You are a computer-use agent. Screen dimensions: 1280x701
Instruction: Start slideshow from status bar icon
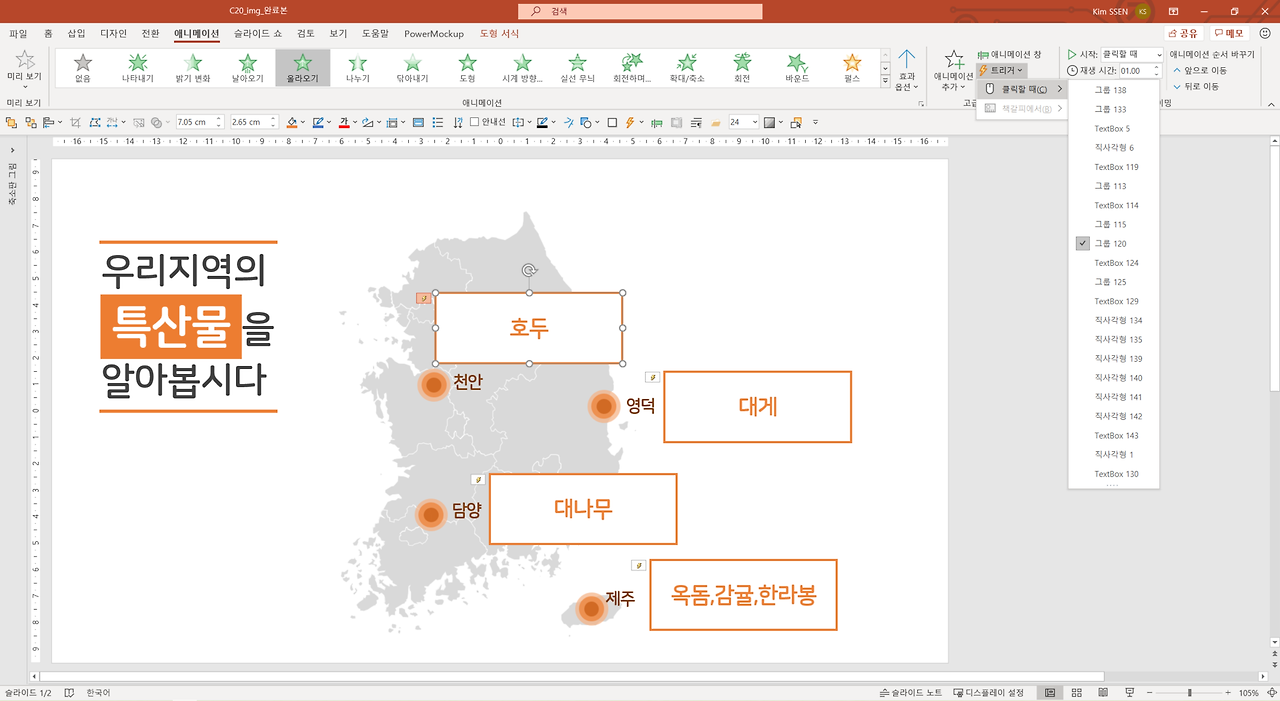(x=1129, y=692)
